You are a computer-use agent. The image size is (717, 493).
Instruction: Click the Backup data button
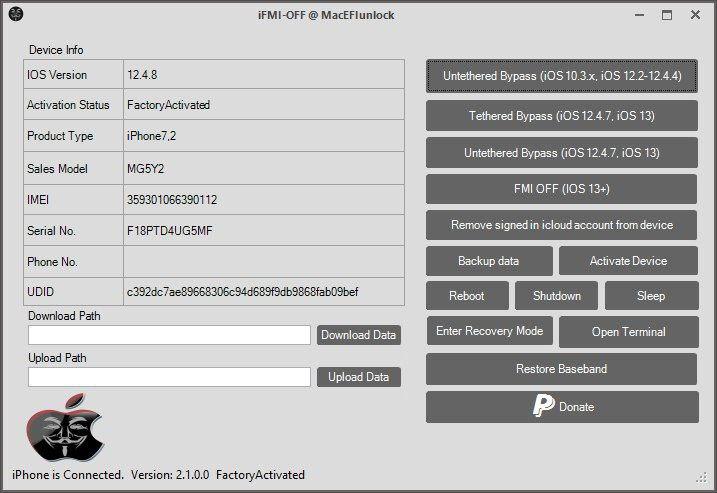coord(489,261)
